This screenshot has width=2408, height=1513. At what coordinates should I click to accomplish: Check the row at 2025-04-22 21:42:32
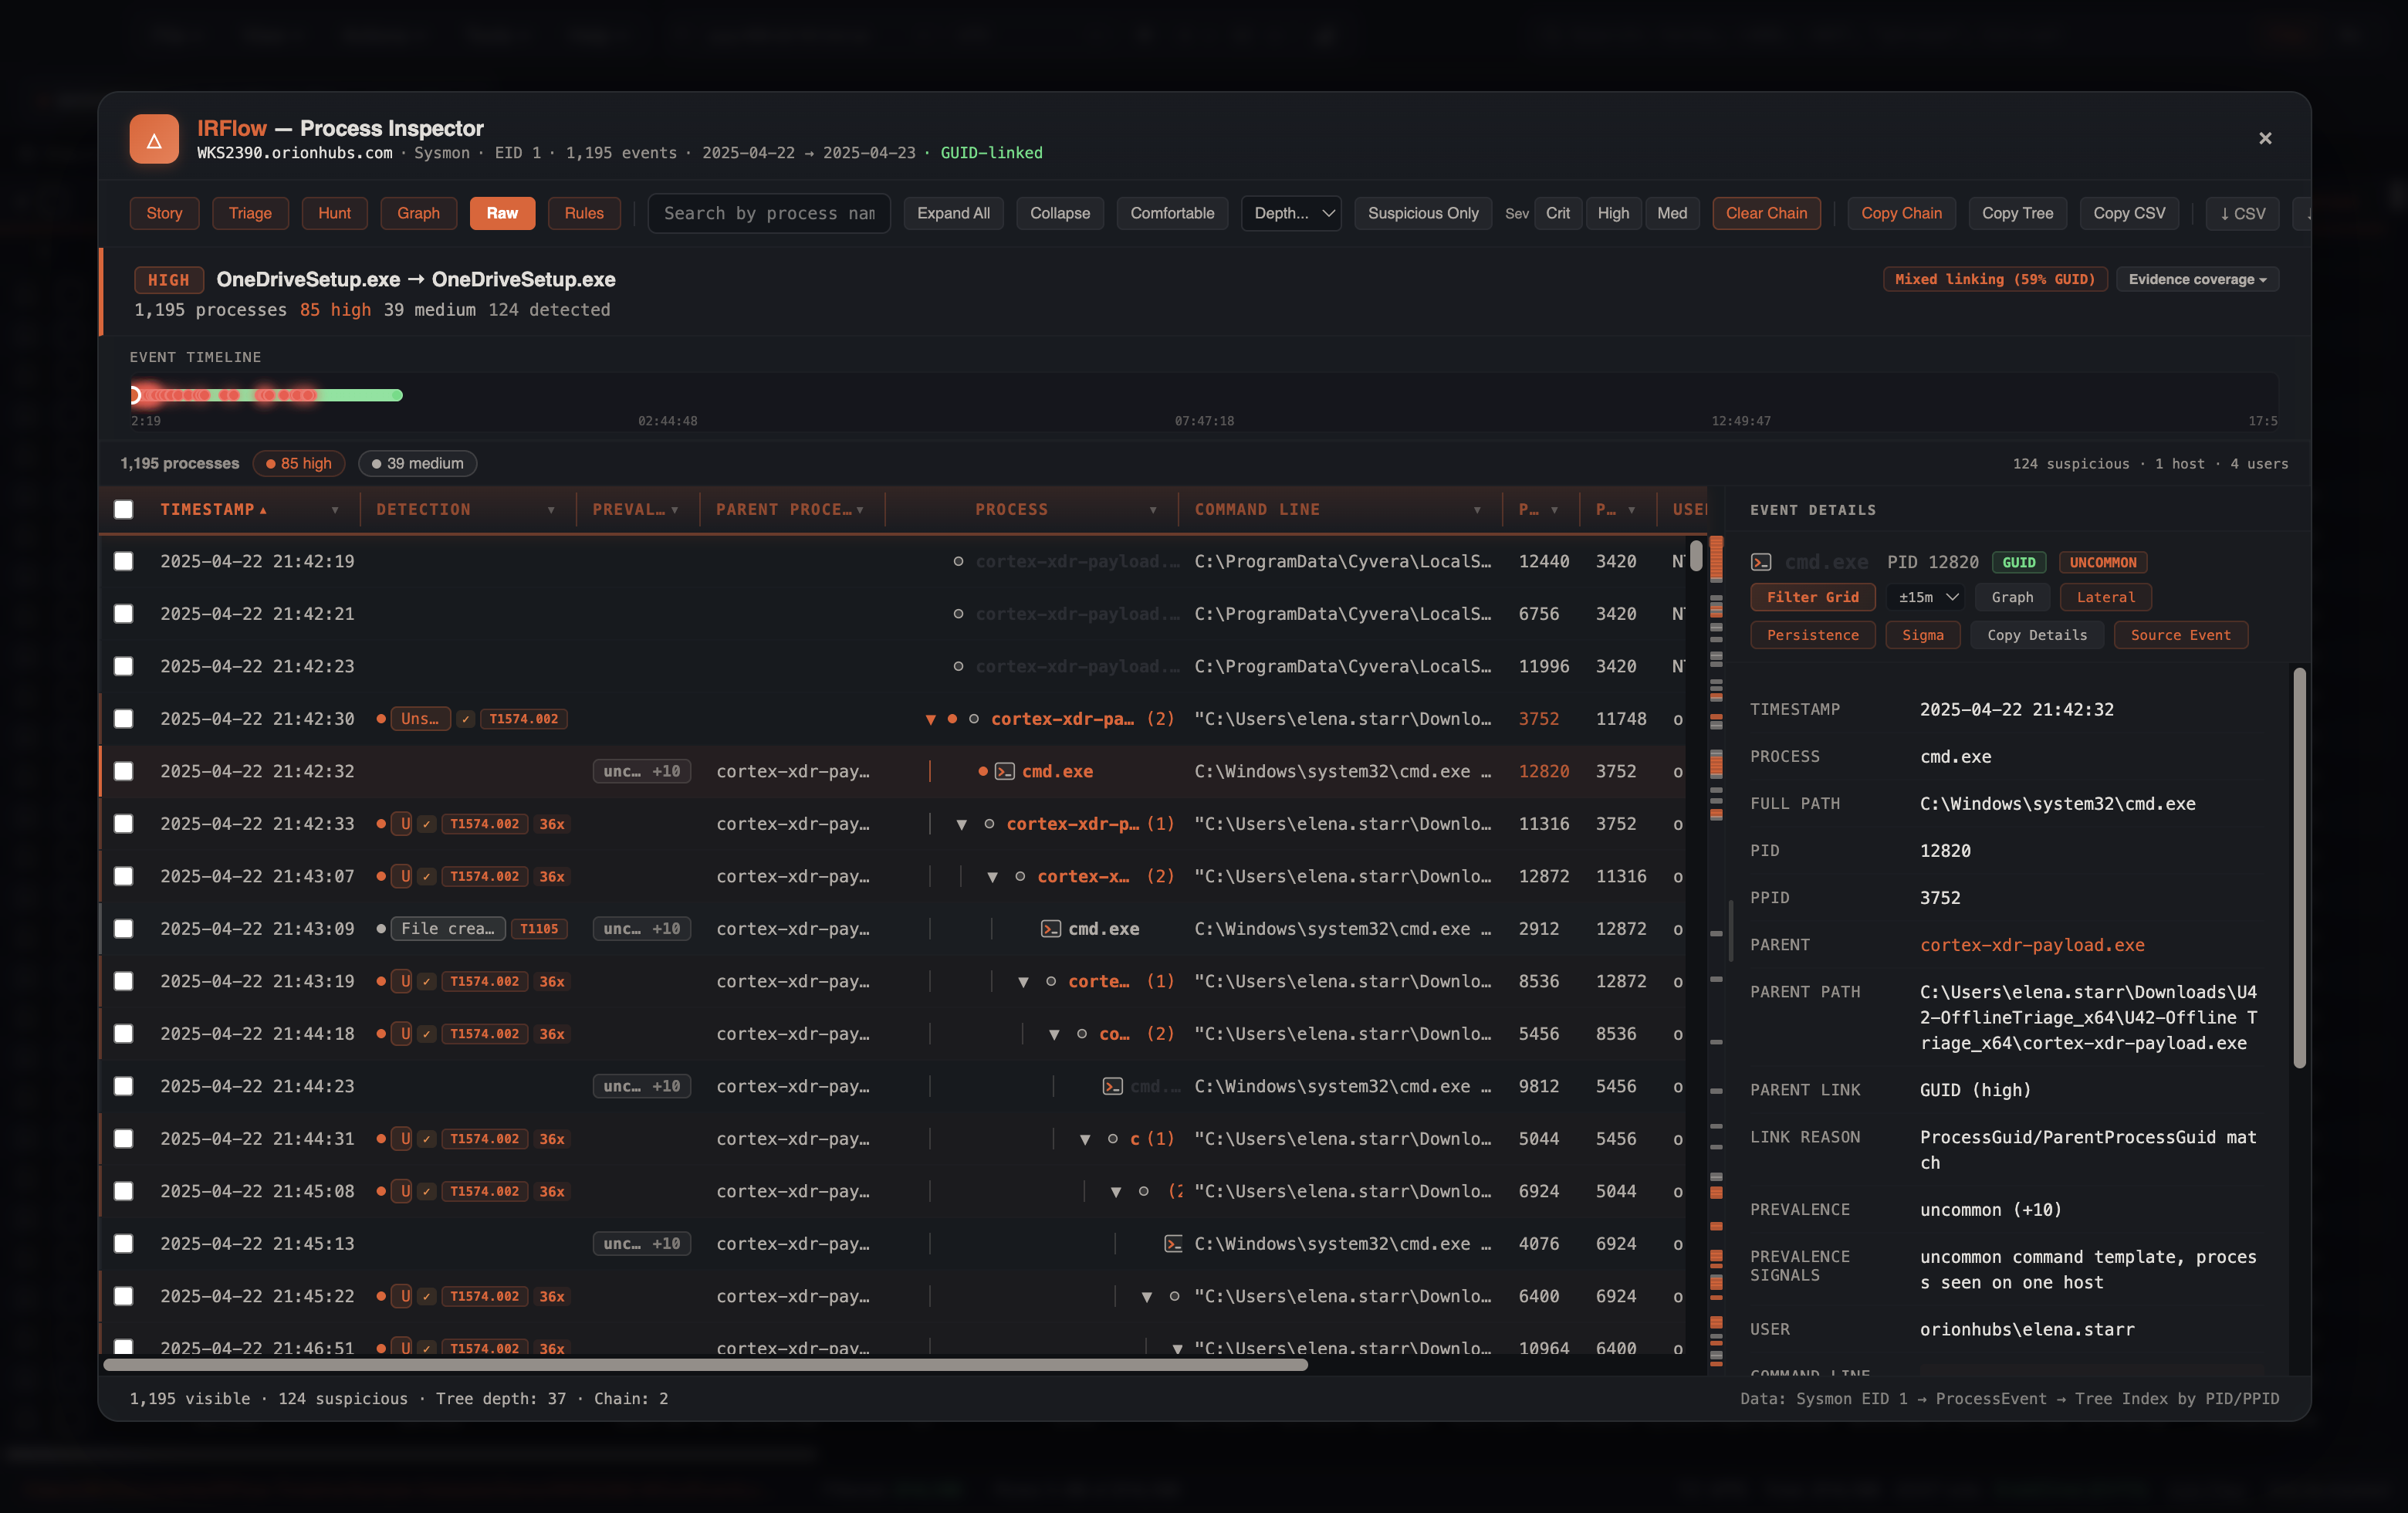point(123,771)
